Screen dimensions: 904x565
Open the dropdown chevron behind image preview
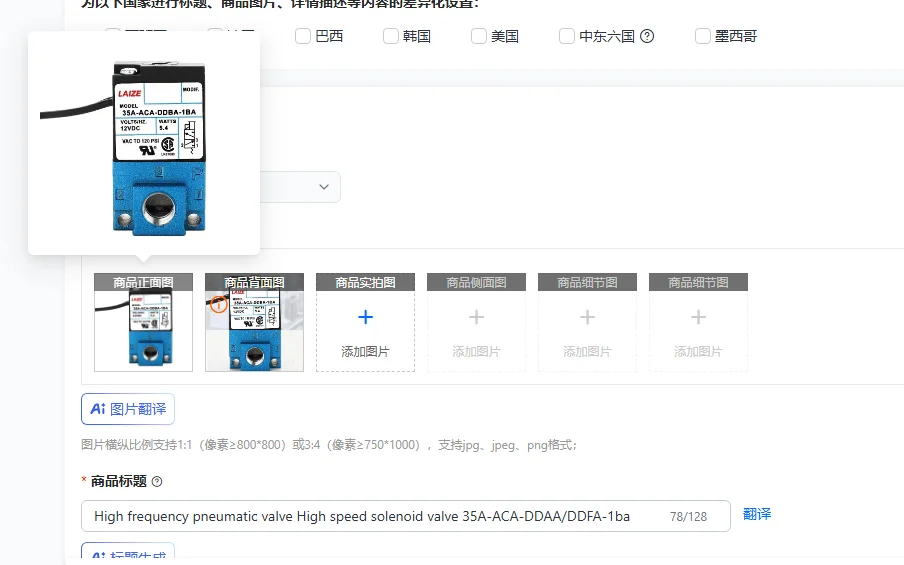324,187
